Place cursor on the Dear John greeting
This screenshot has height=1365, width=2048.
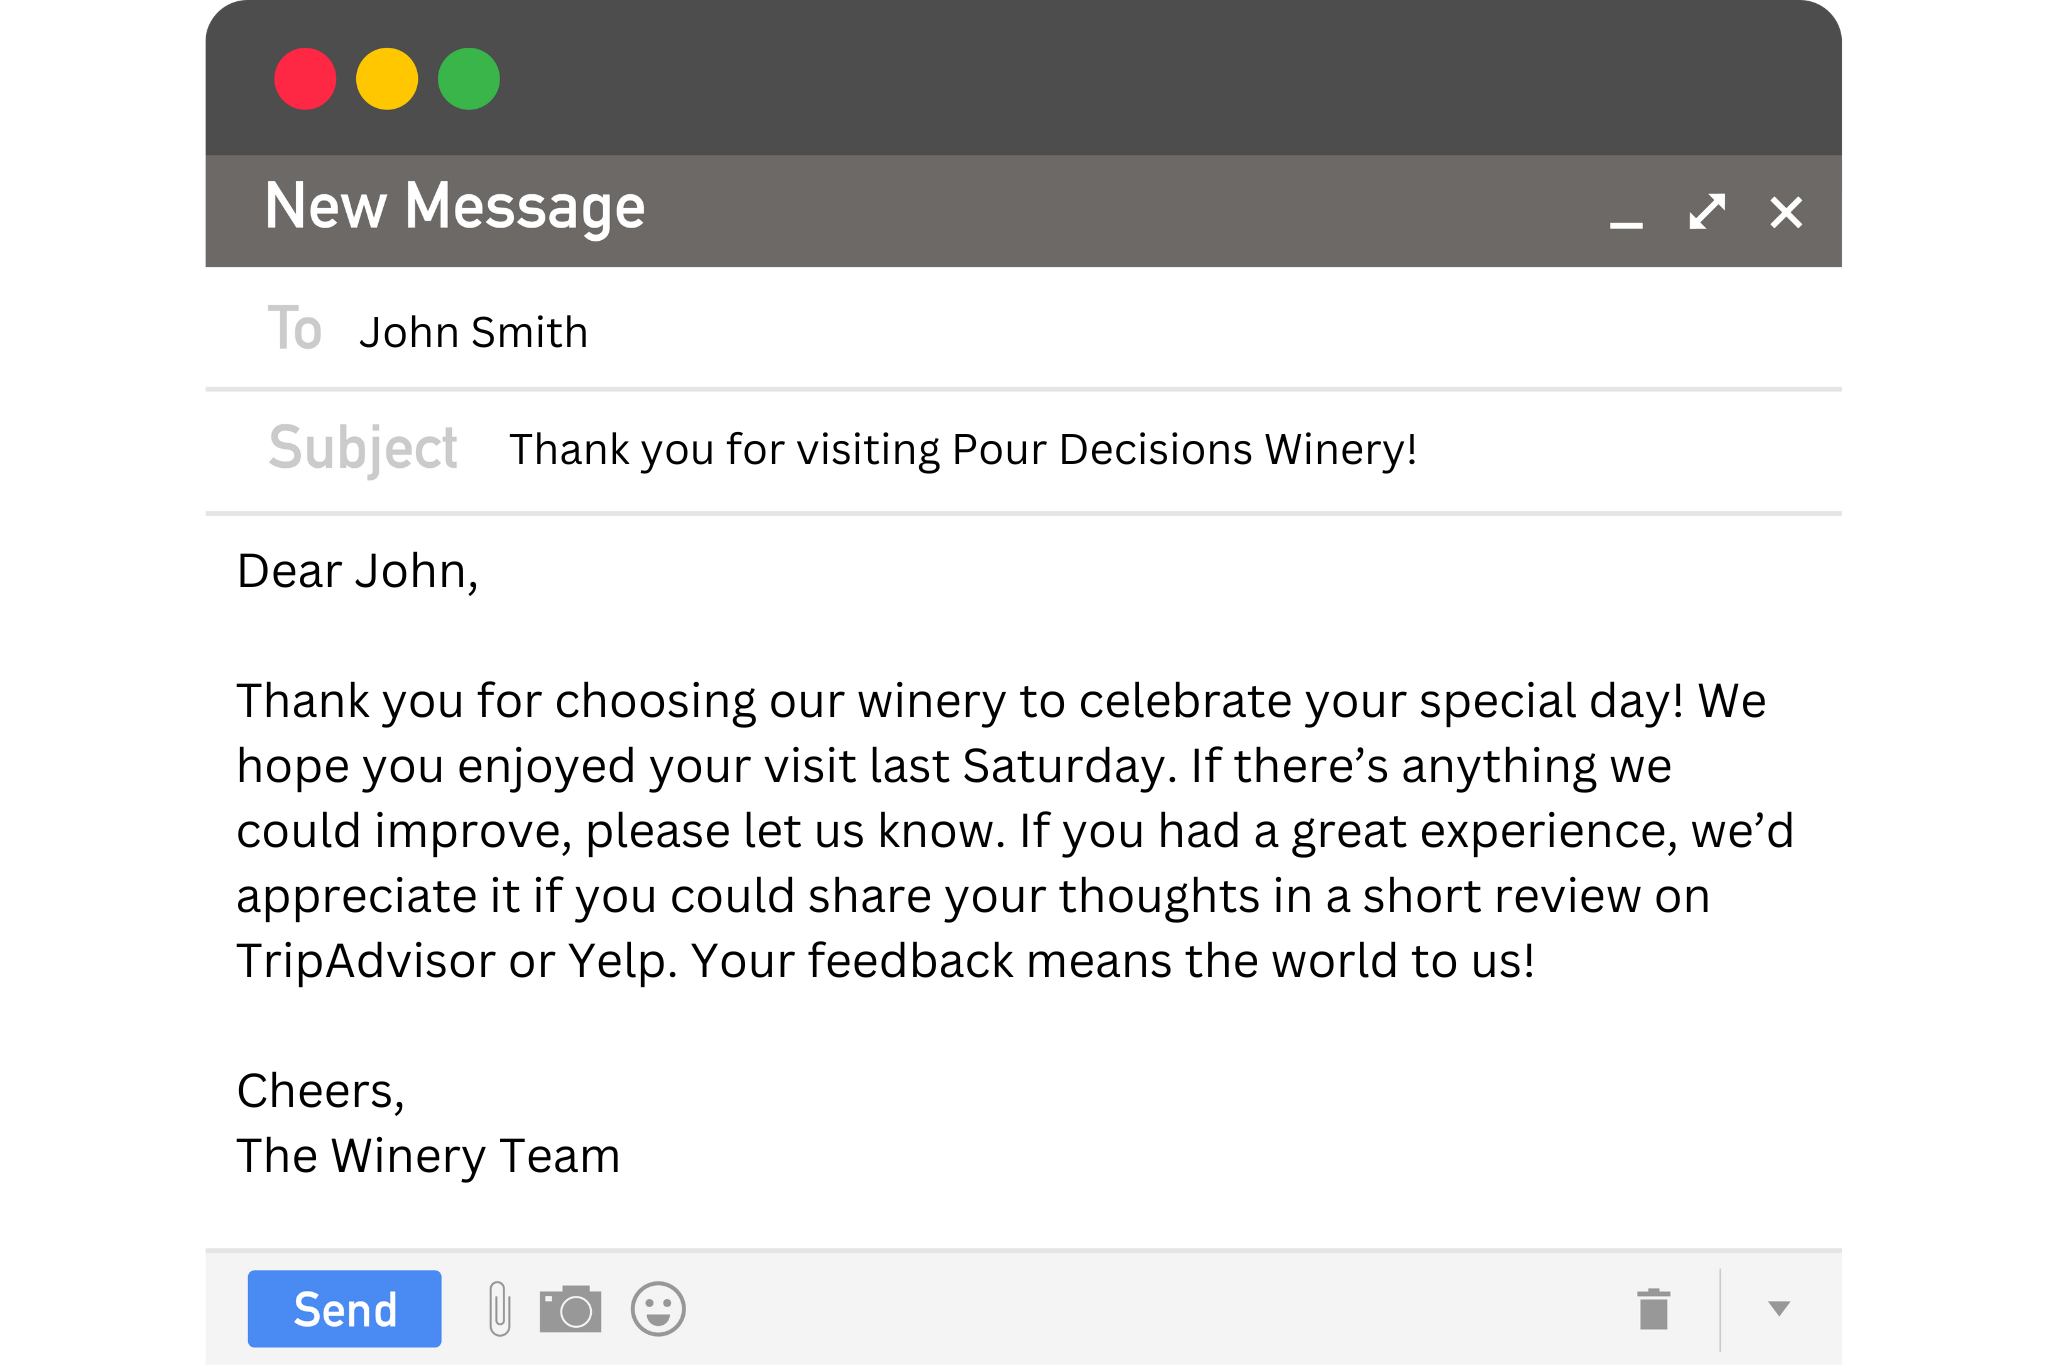[x=357, y=571]
